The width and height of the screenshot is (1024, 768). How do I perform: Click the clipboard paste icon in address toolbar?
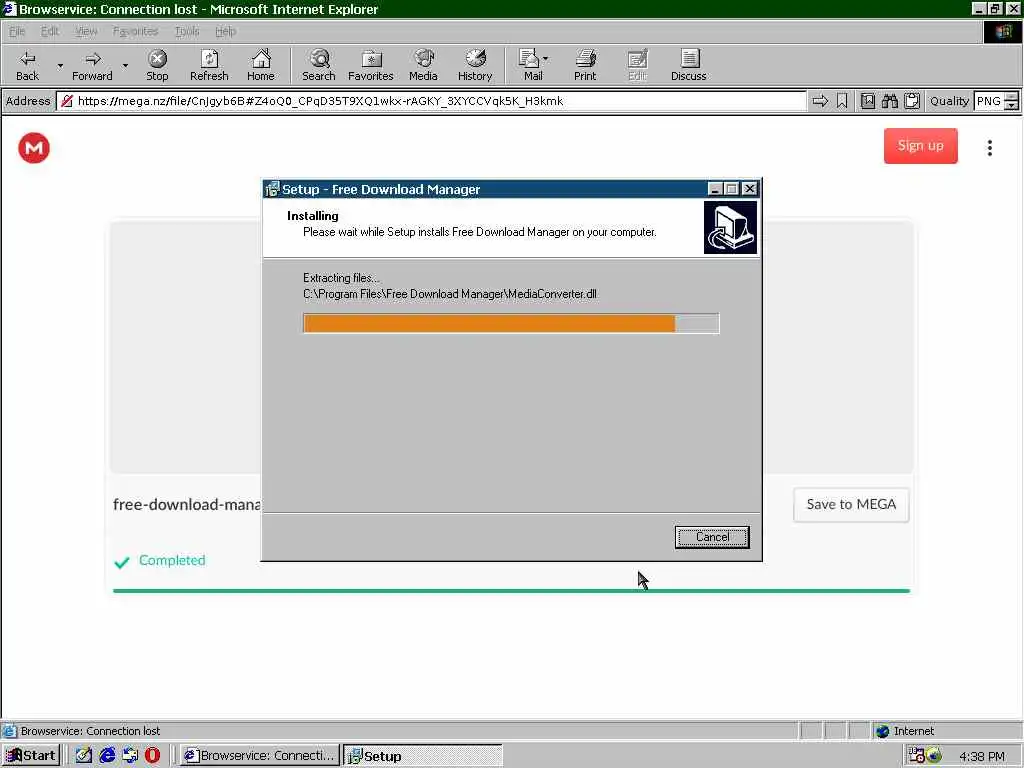(x=912, y=101)
